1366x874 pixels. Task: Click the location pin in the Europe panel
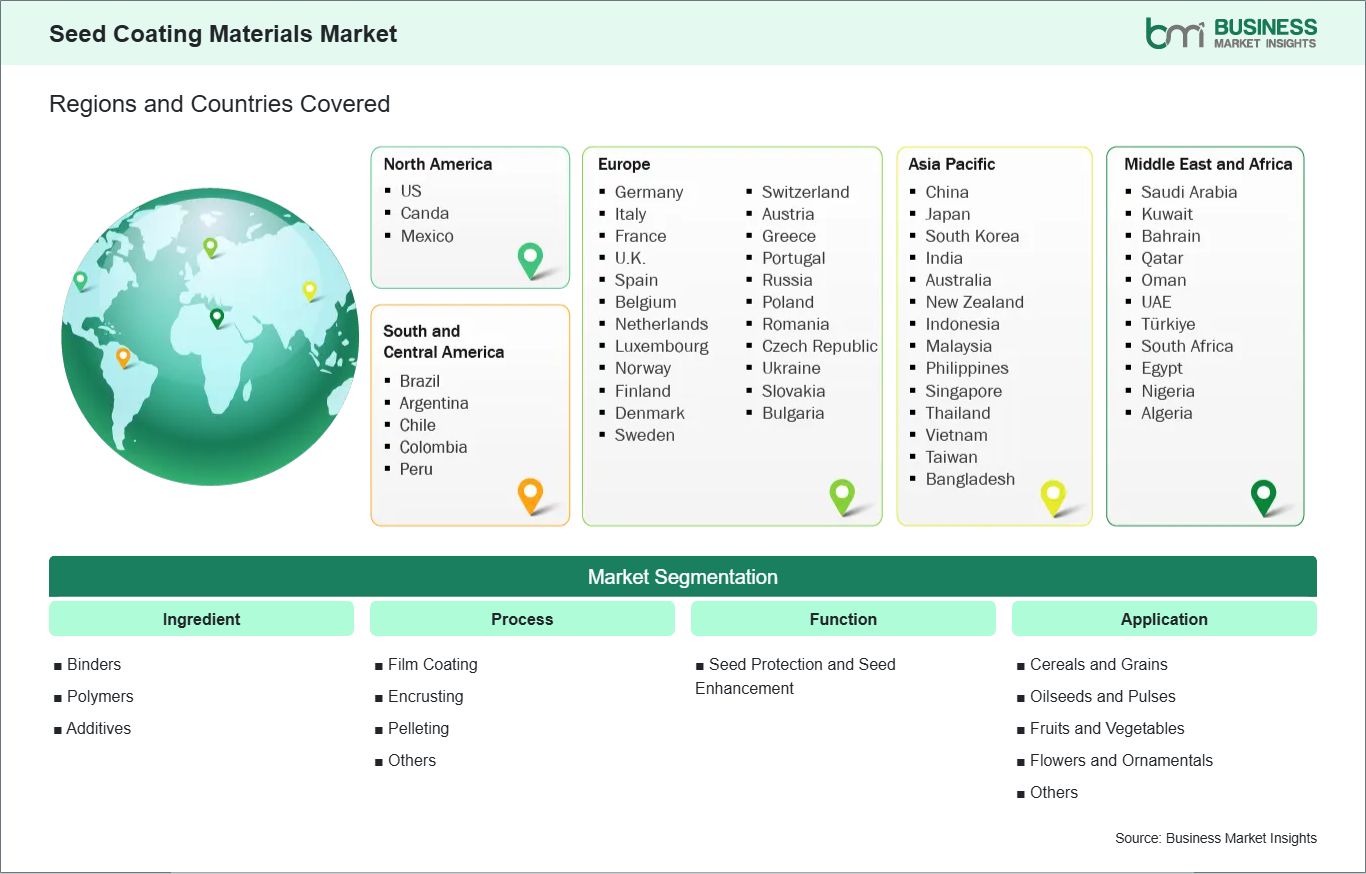point(843,496)
